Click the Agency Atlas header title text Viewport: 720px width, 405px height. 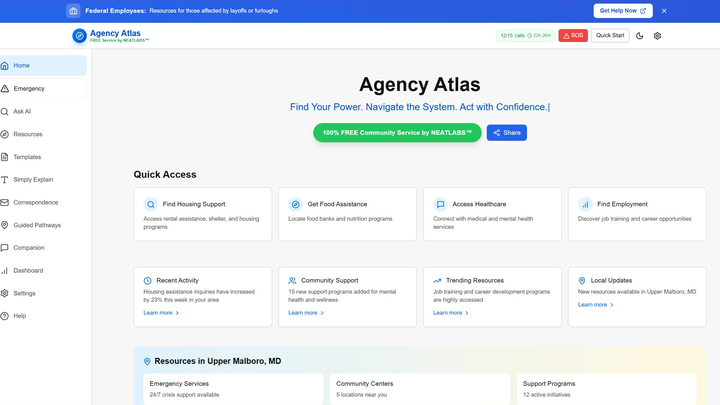tap(115, 33)
